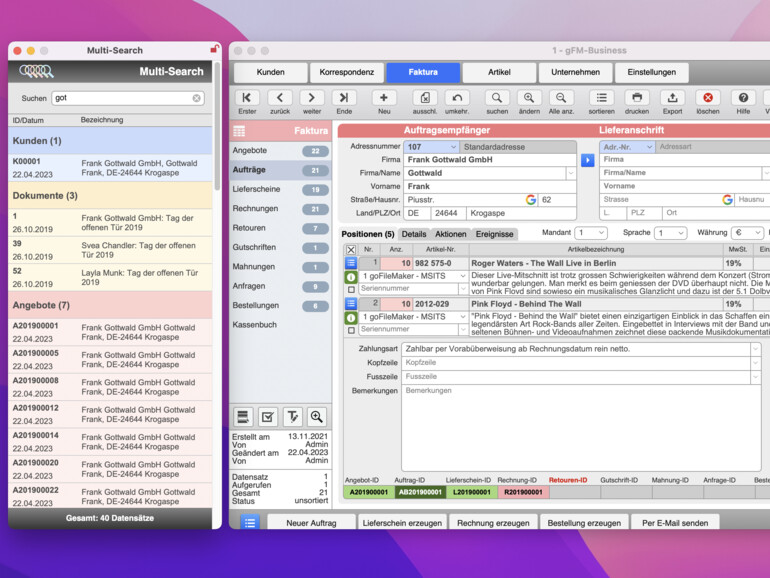Viewport: 770px width, 578px height.
Task: Expand the Zahlungsart dropdown
Action: (754, 349)
